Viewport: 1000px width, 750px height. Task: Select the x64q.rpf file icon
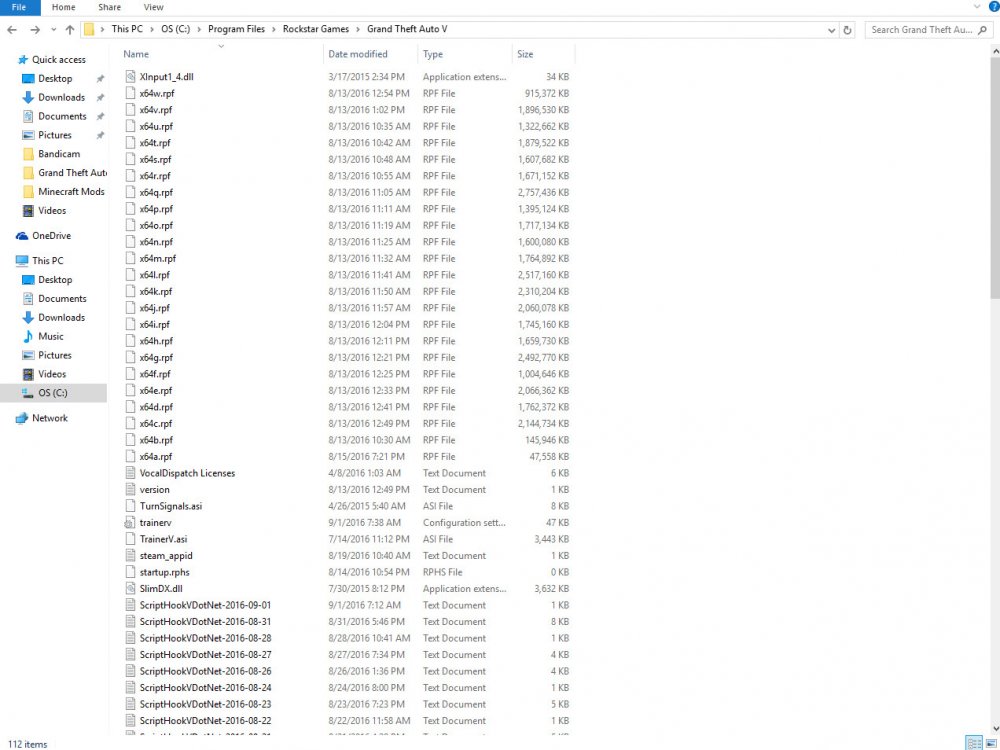130,193
